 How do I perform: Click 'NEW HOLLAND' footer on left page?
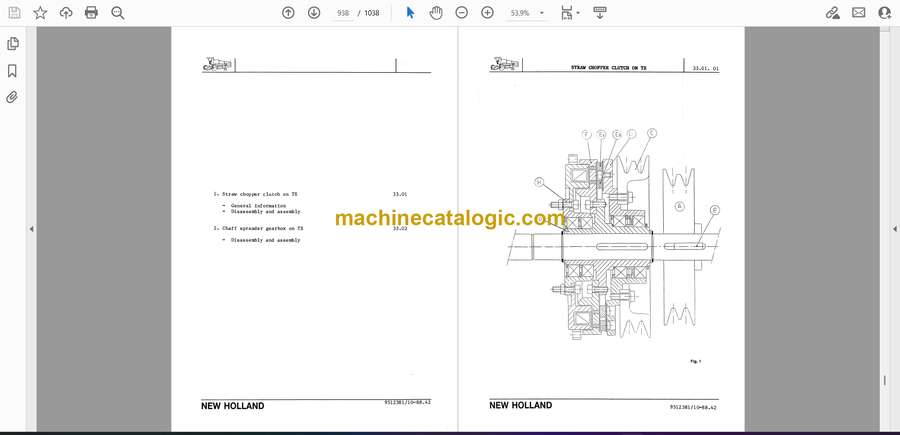click(x=232, y=406)
